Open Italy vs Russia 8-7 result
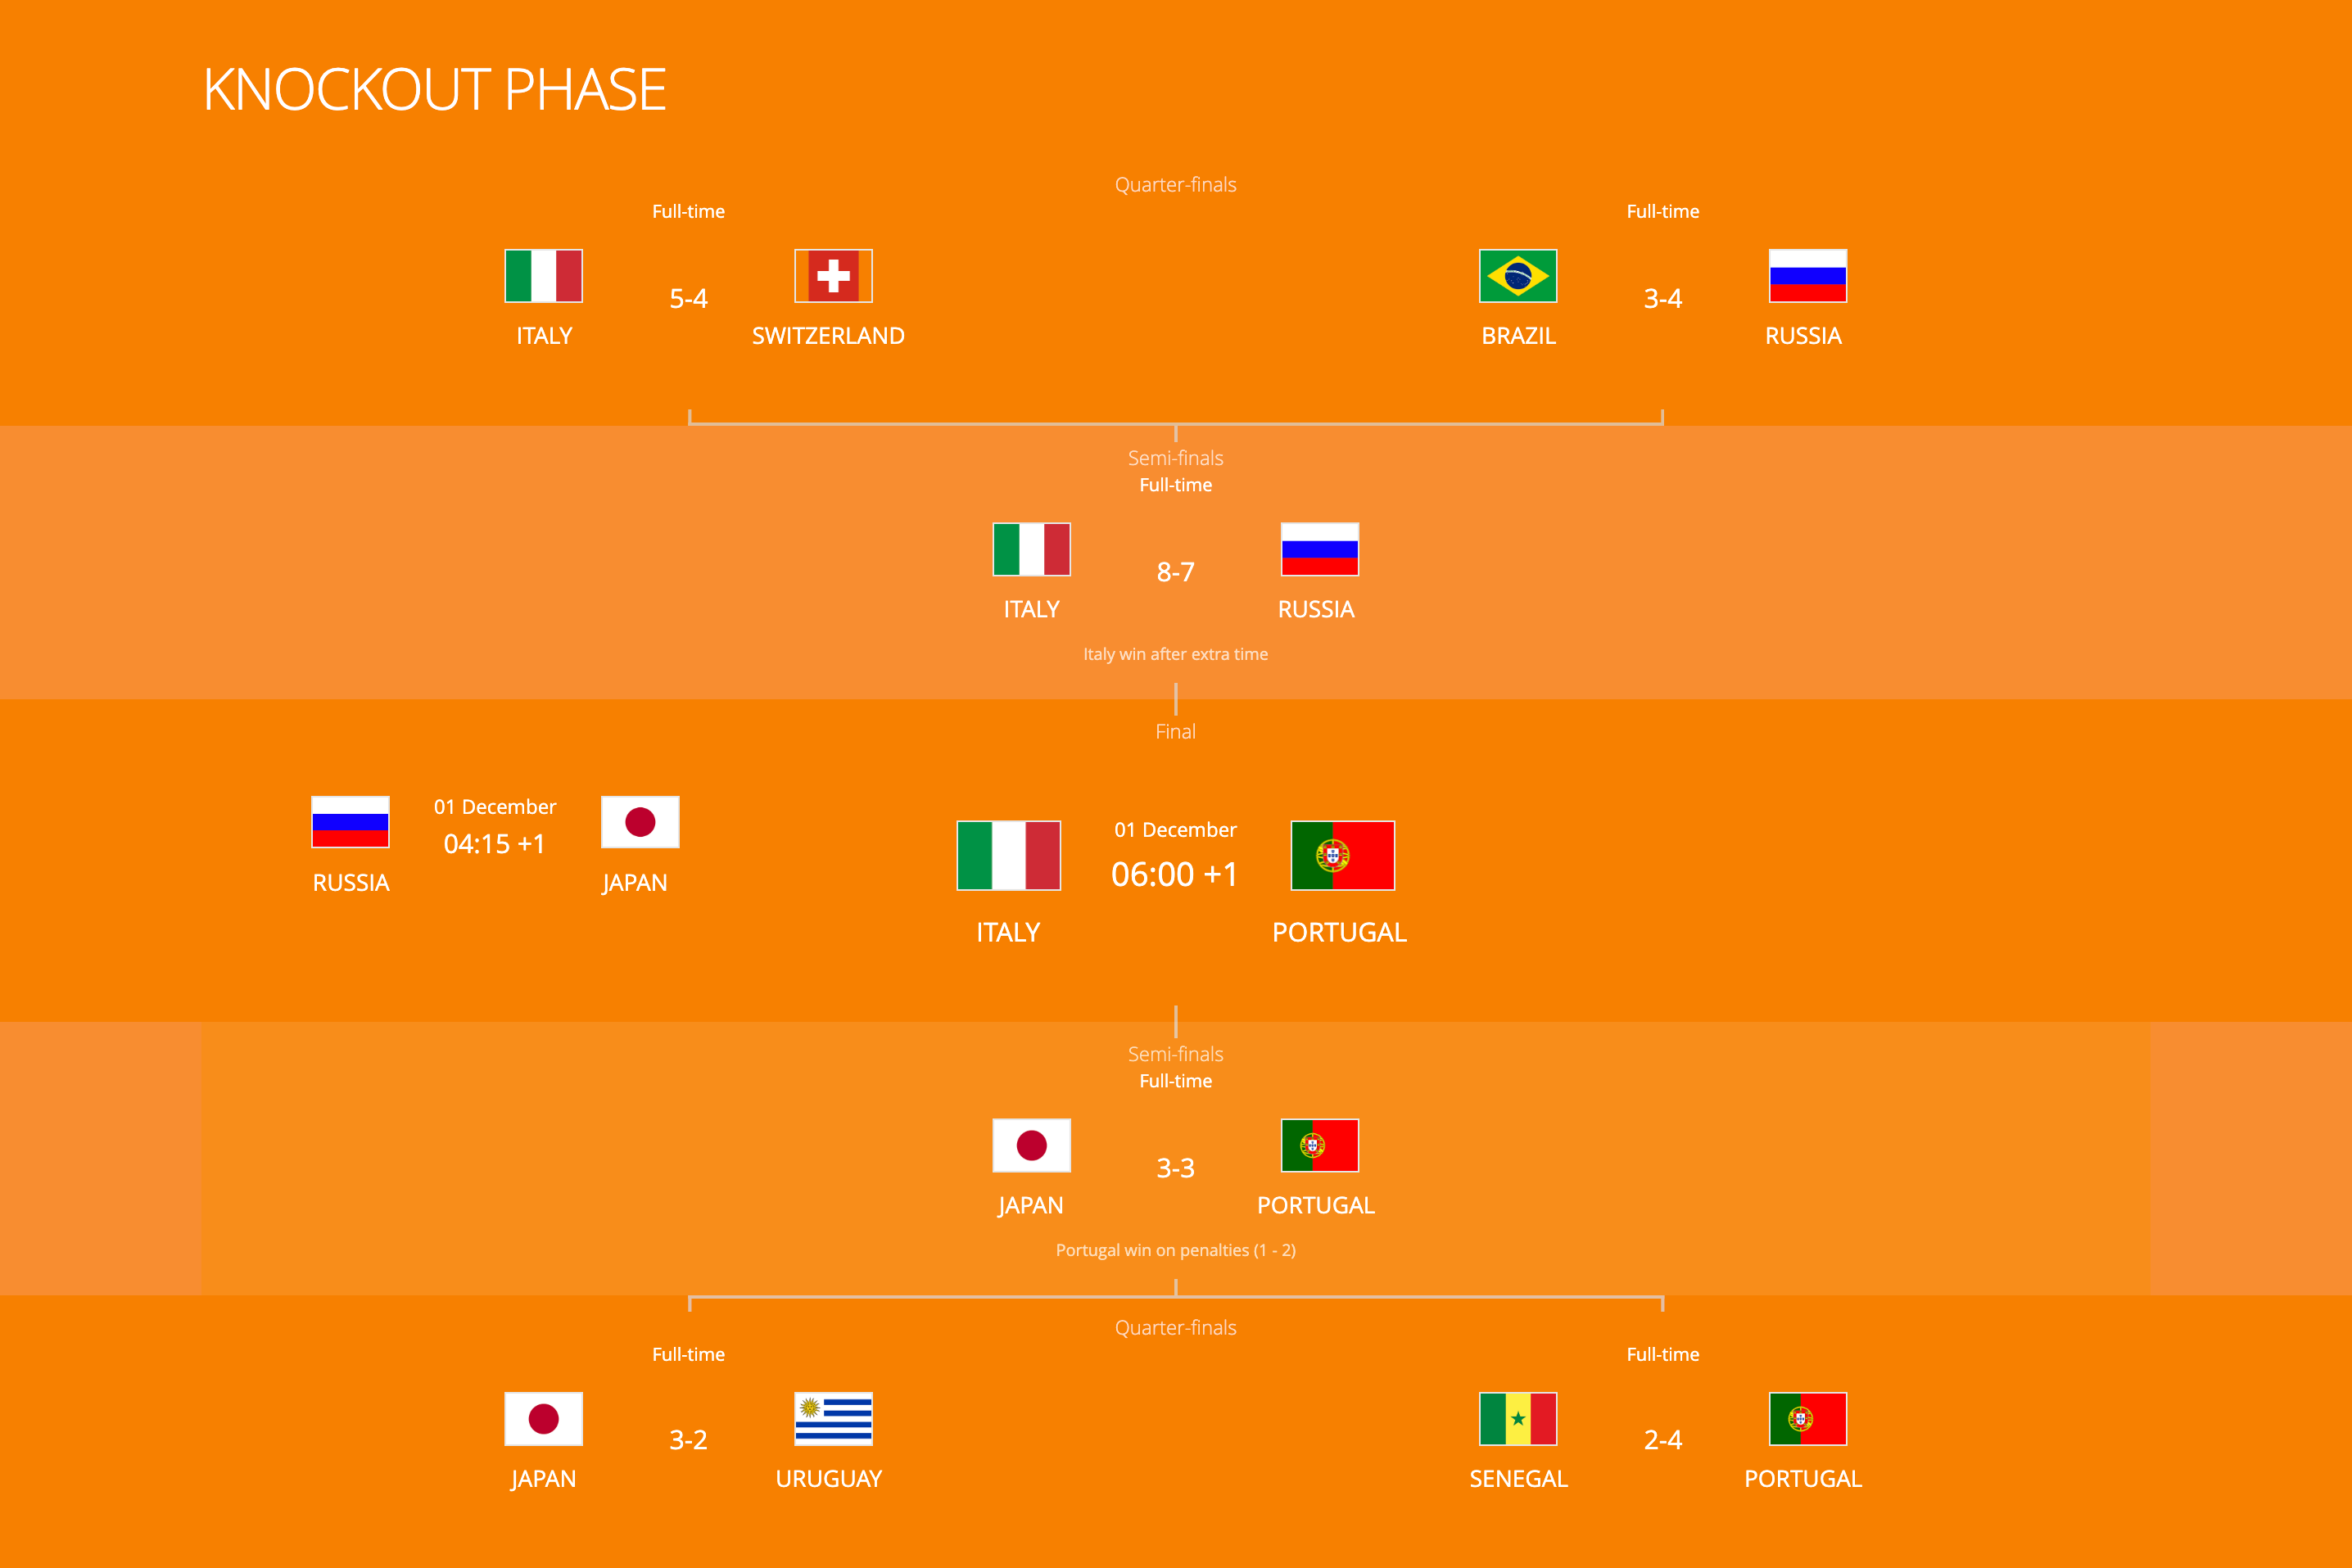Screen dimensions: 2352x1568 click(x=1175, y=571)
